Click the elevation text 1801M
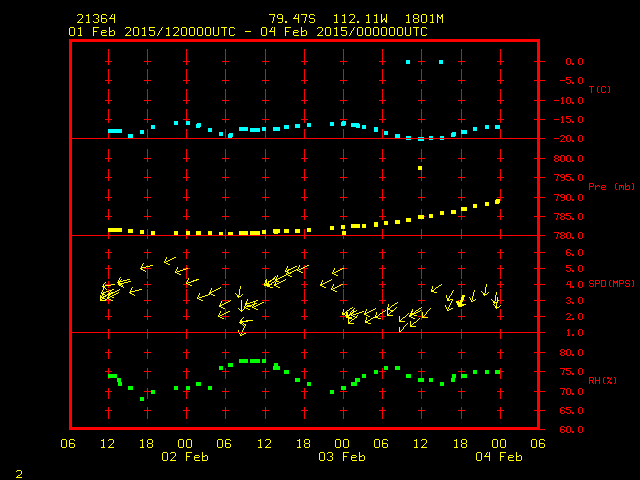Viewport: 640px width, 480px height. pyautogui.click(x=424, y=19)
